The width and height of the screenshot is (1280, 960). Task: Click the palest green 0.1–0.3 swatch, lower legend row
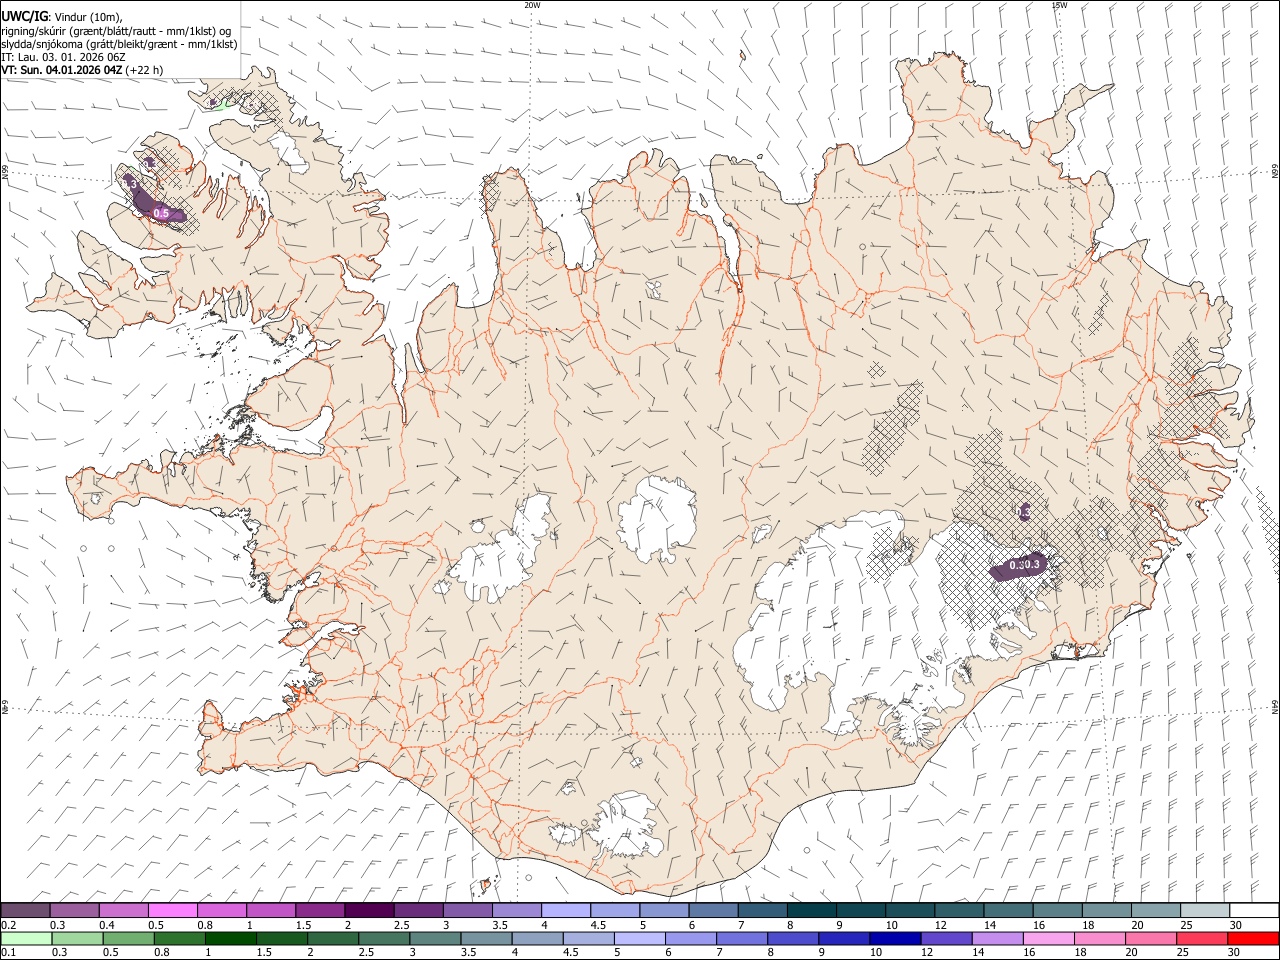coord(26,938)
